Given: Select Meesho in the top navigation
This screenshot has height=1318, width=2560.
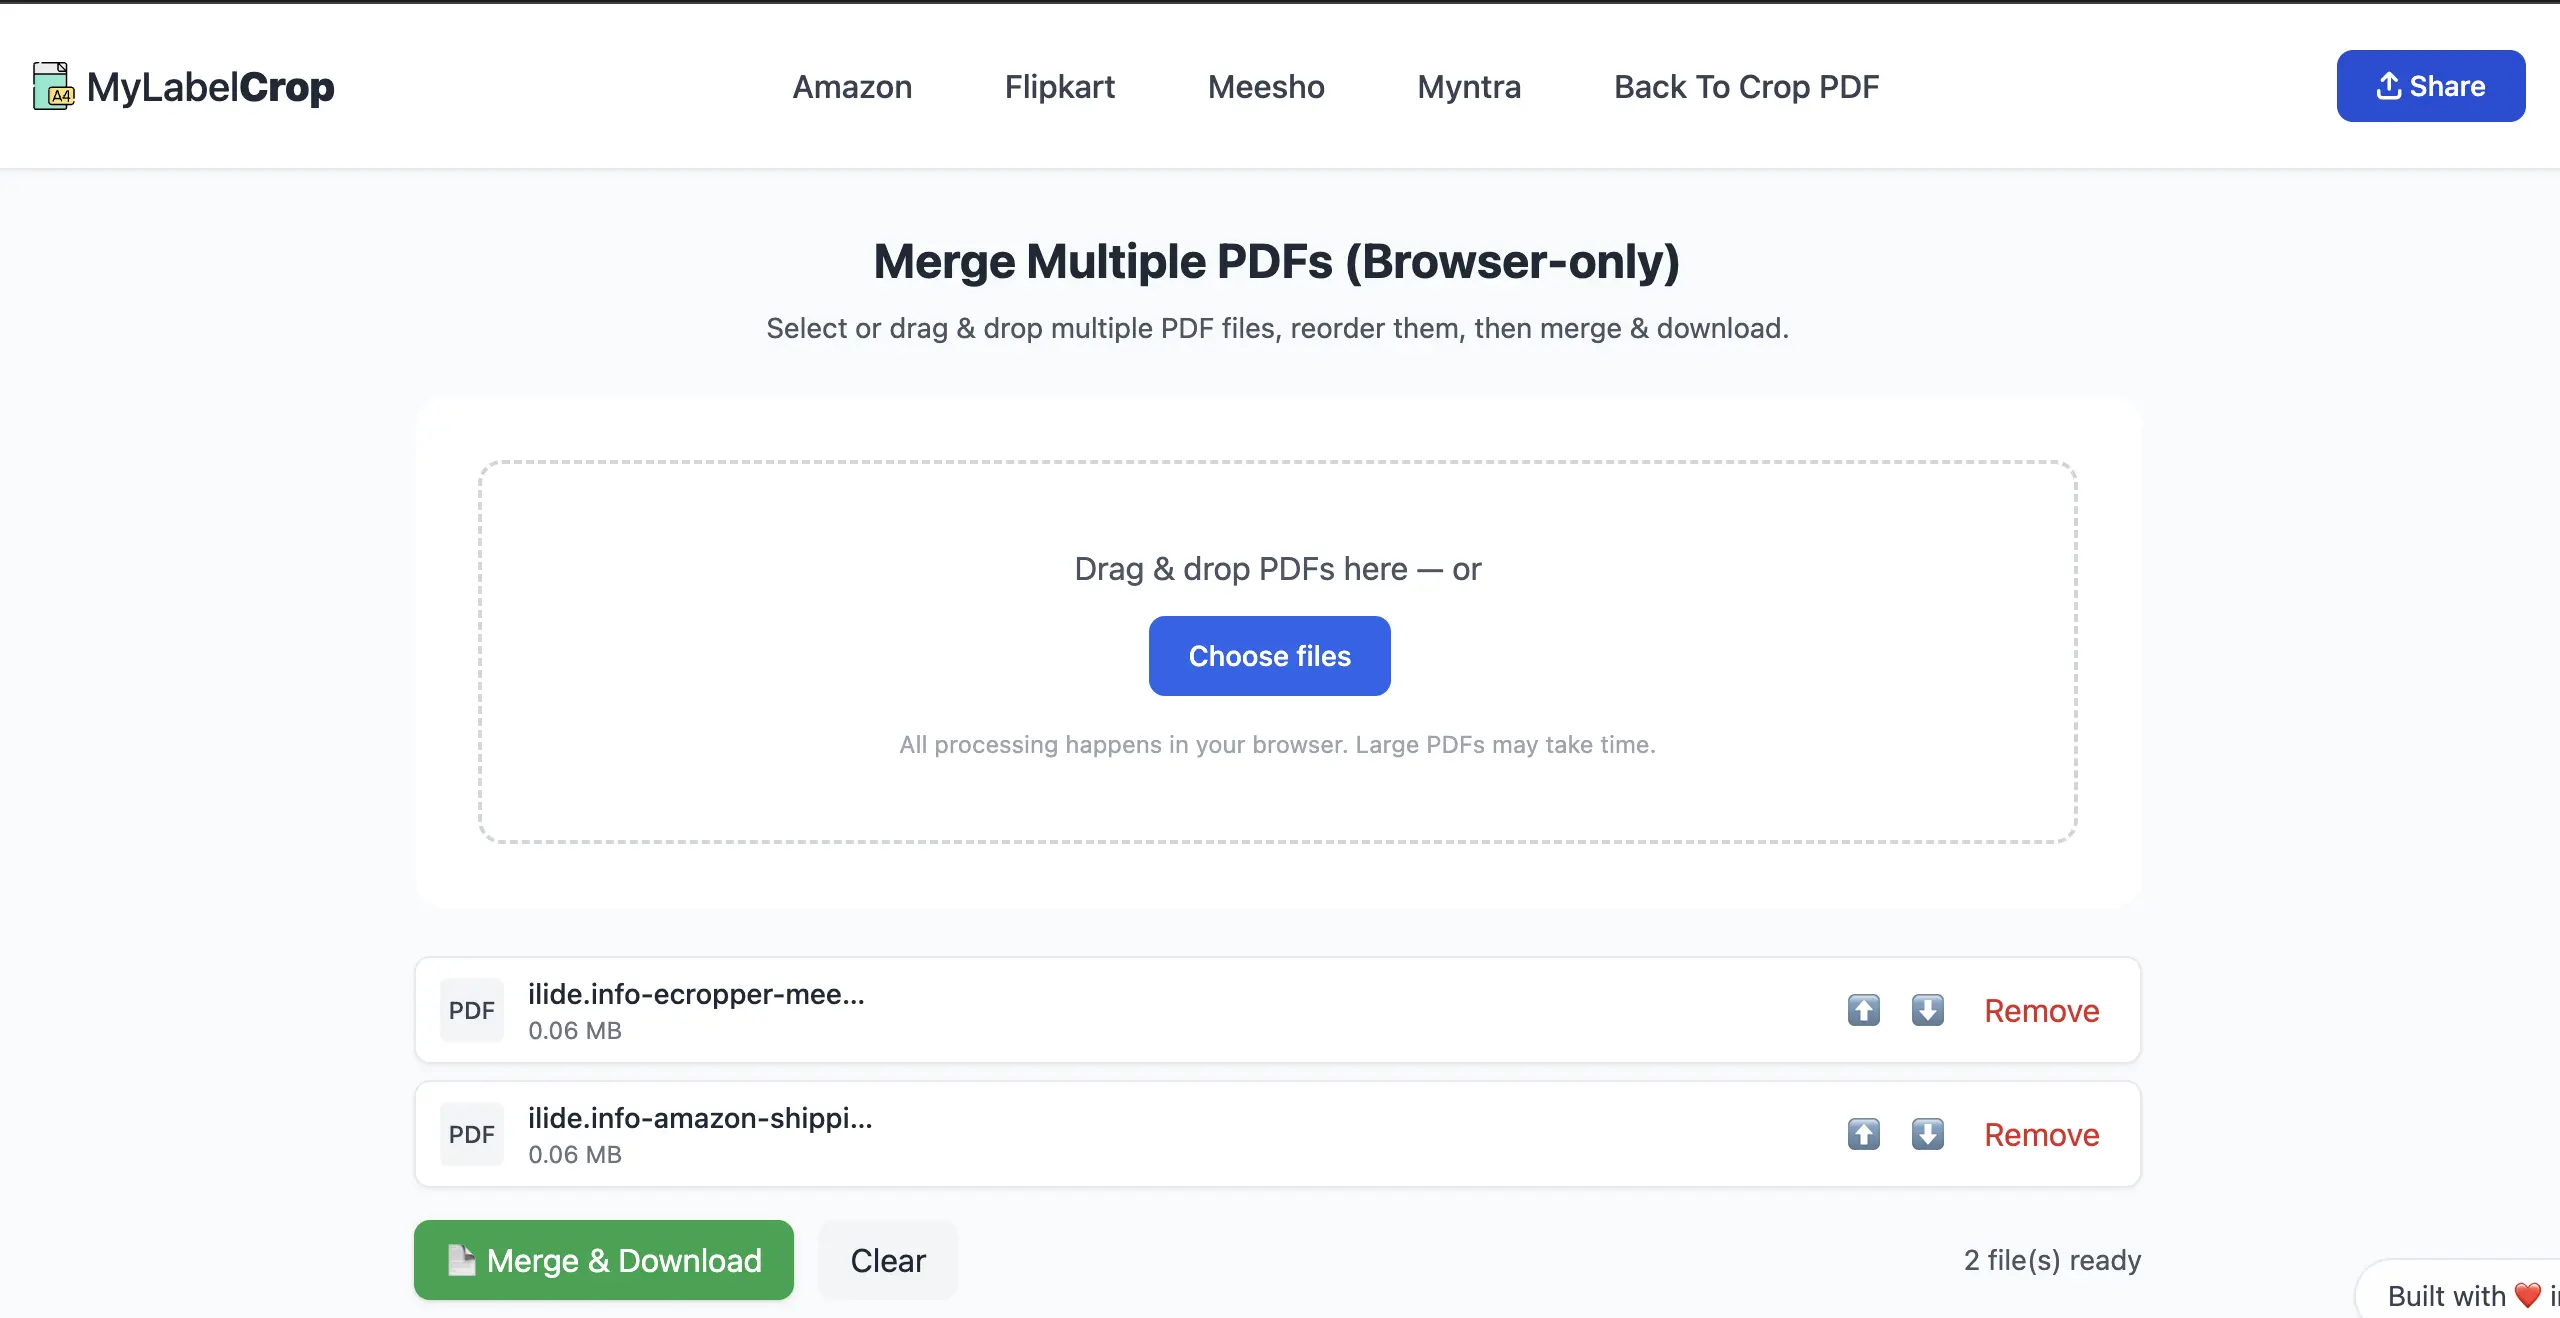Looking at the screenshot, I should [x=1265, y=87].
